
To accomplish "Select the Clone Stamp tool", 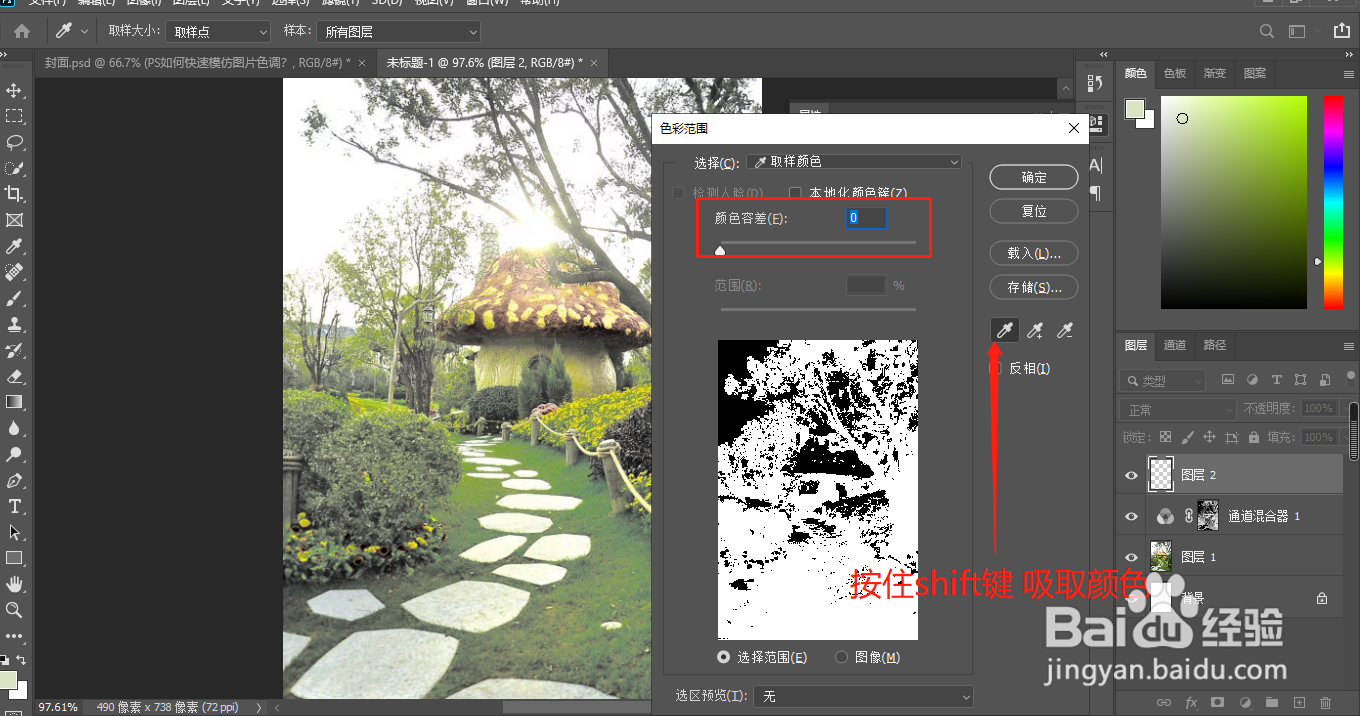I will point(14,324).
